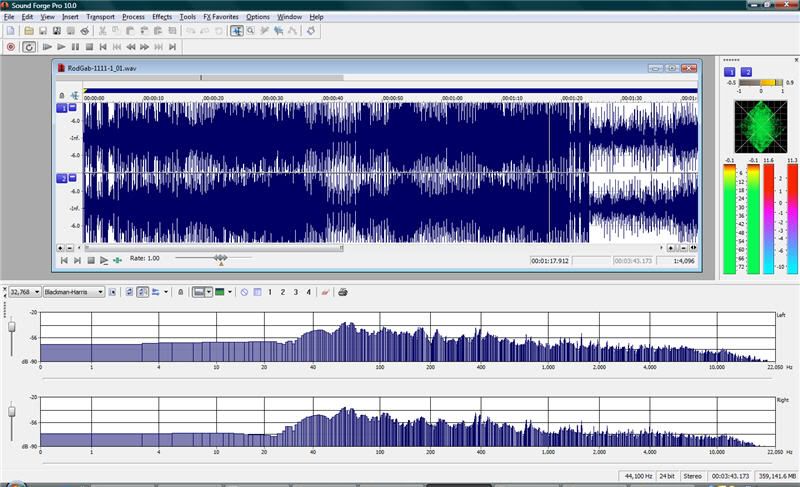Image resolution: width=800 pixels, height=487 pixels.
Task: Click the refresh icon in spectrum toolbar
Action: (x=130, y=292)
